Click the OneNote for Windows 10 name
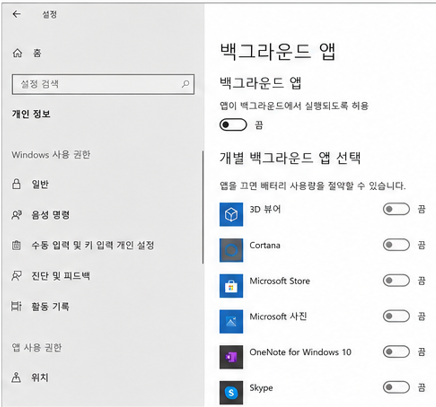 [x=300, y=352]
